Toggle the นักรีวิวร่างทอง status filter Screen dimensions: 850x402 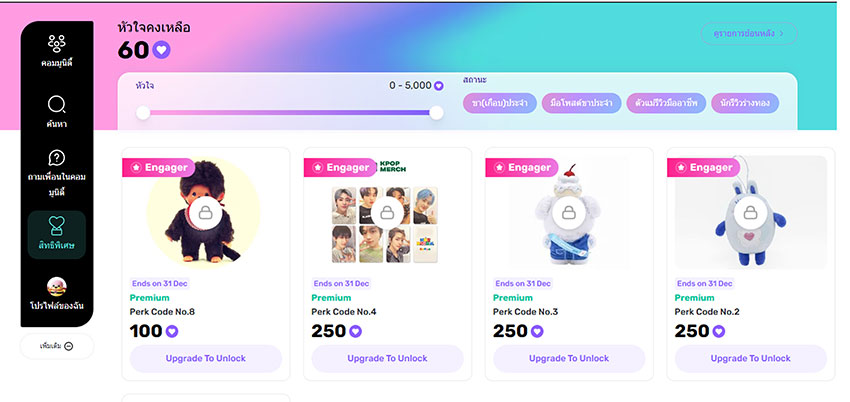(x=742, y=103)
